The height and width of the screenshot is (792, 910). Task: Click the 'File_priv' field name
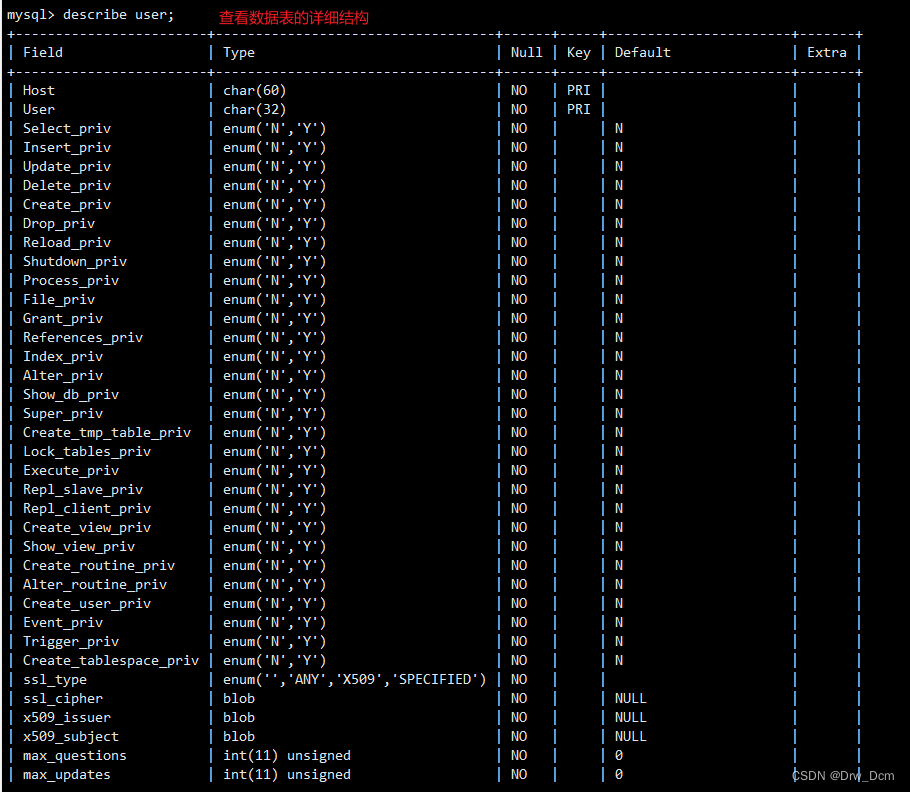point(59,300)
